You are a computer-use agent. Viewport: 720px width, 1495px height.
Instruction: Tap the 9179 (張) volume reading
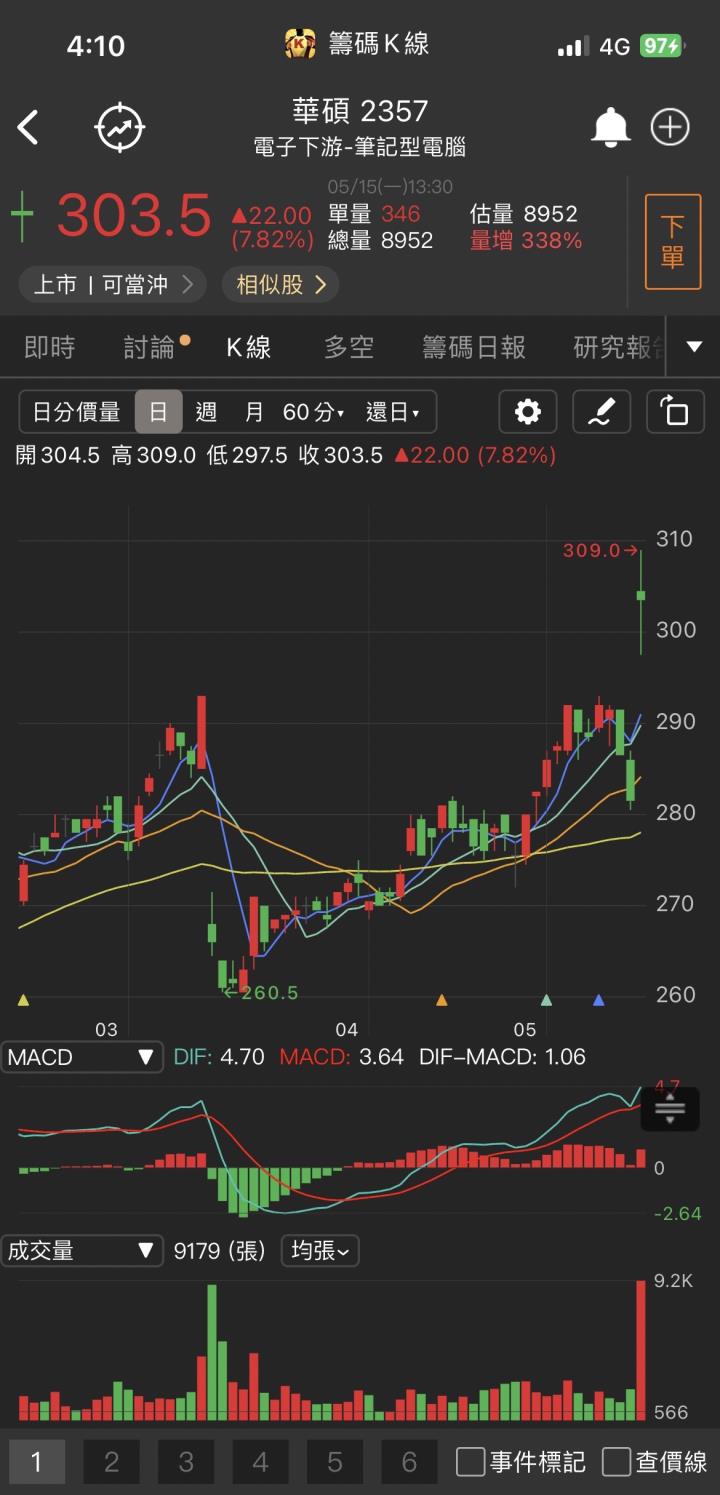(x=220, y=1251)
